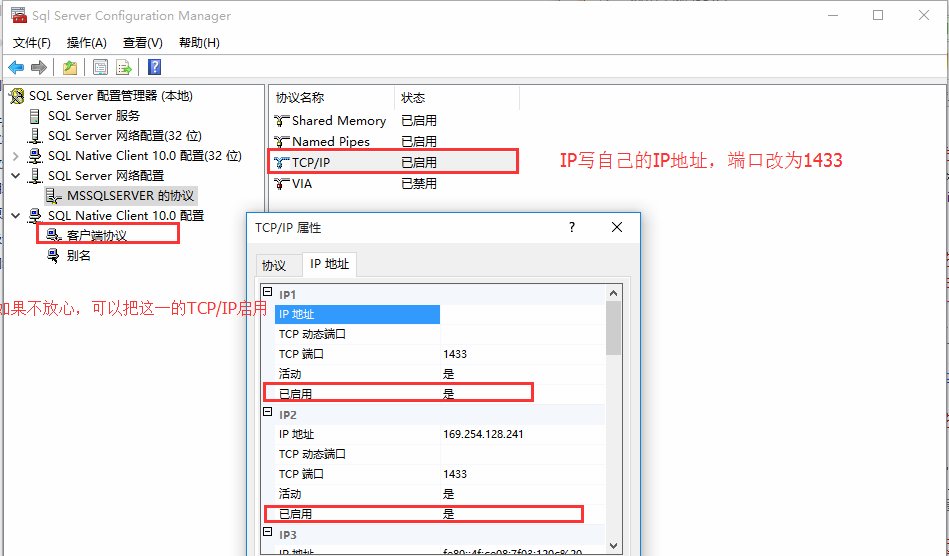Click the VIA protocol icon
Screen dimensions: 949x556
(x=281, y=183)
